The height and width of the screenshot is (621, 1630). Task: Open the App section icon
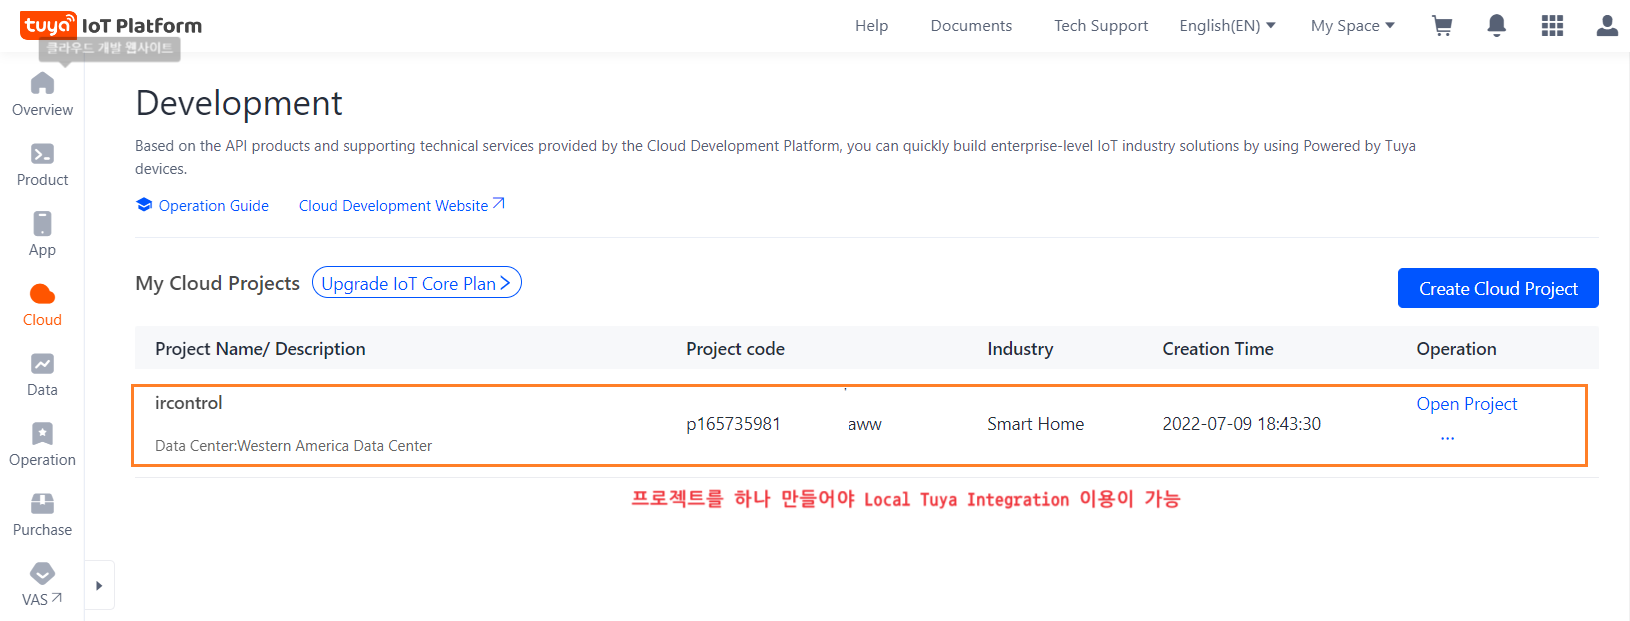(42, 223)
